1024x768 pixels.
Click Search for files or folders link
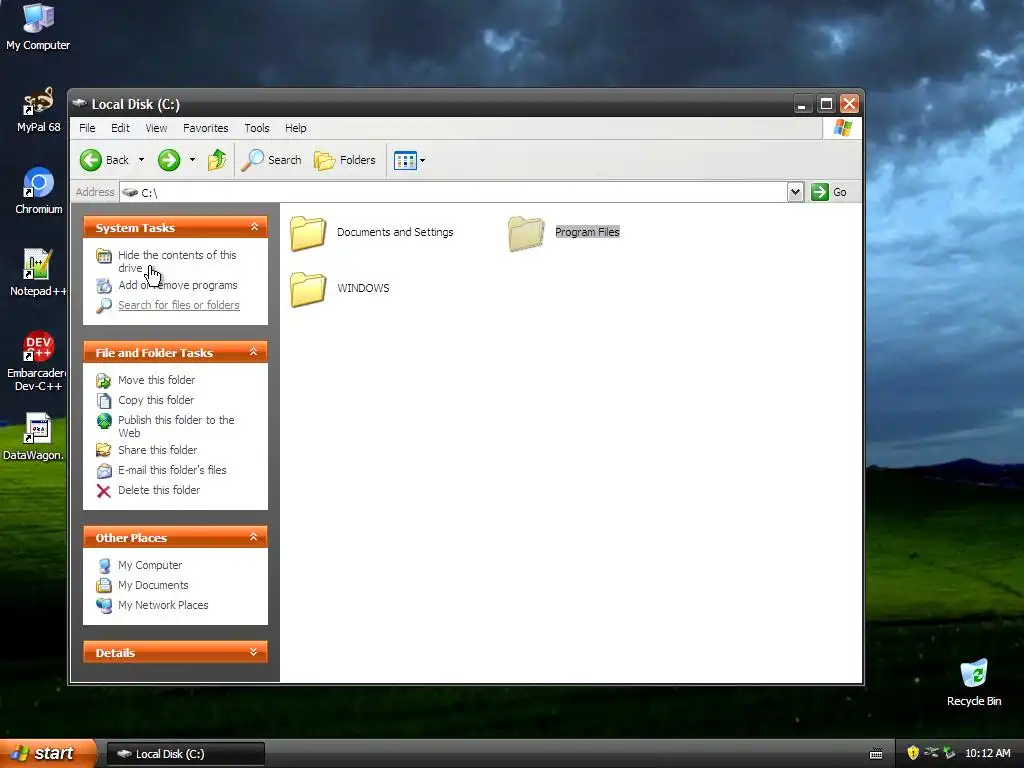pos(179,305)
